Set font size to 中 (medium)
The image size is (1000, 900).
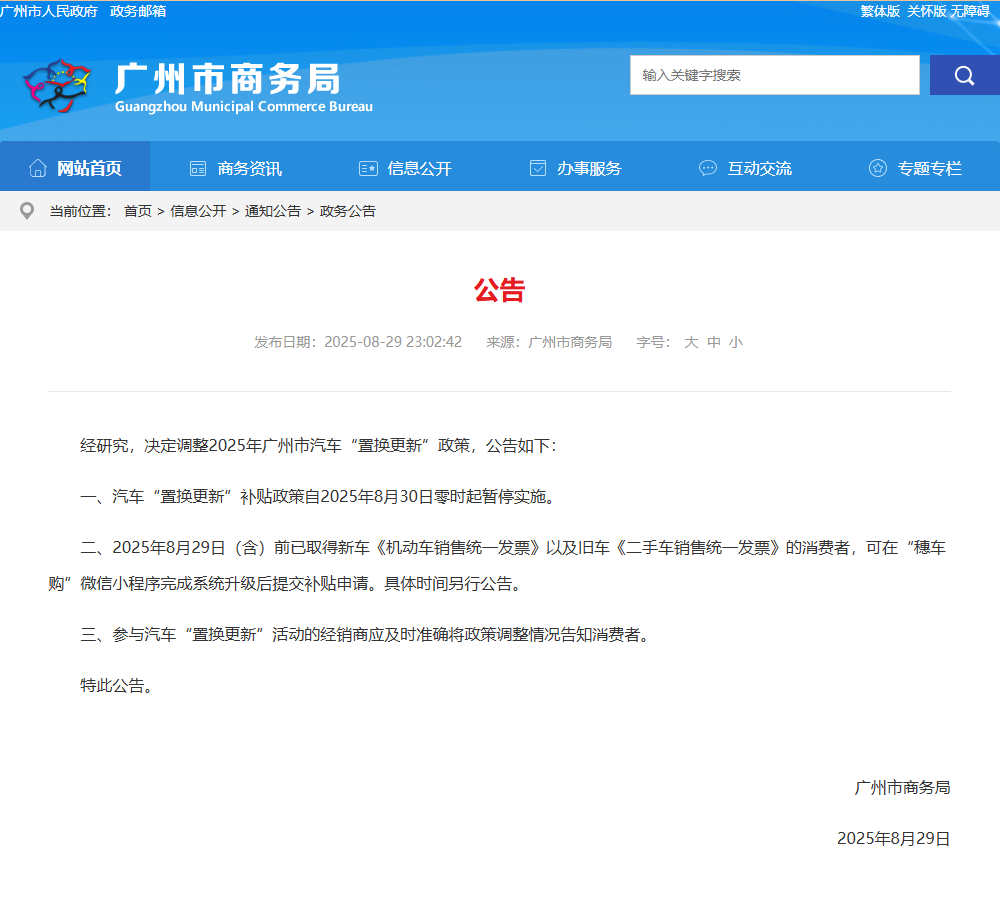tap(714, 342)
